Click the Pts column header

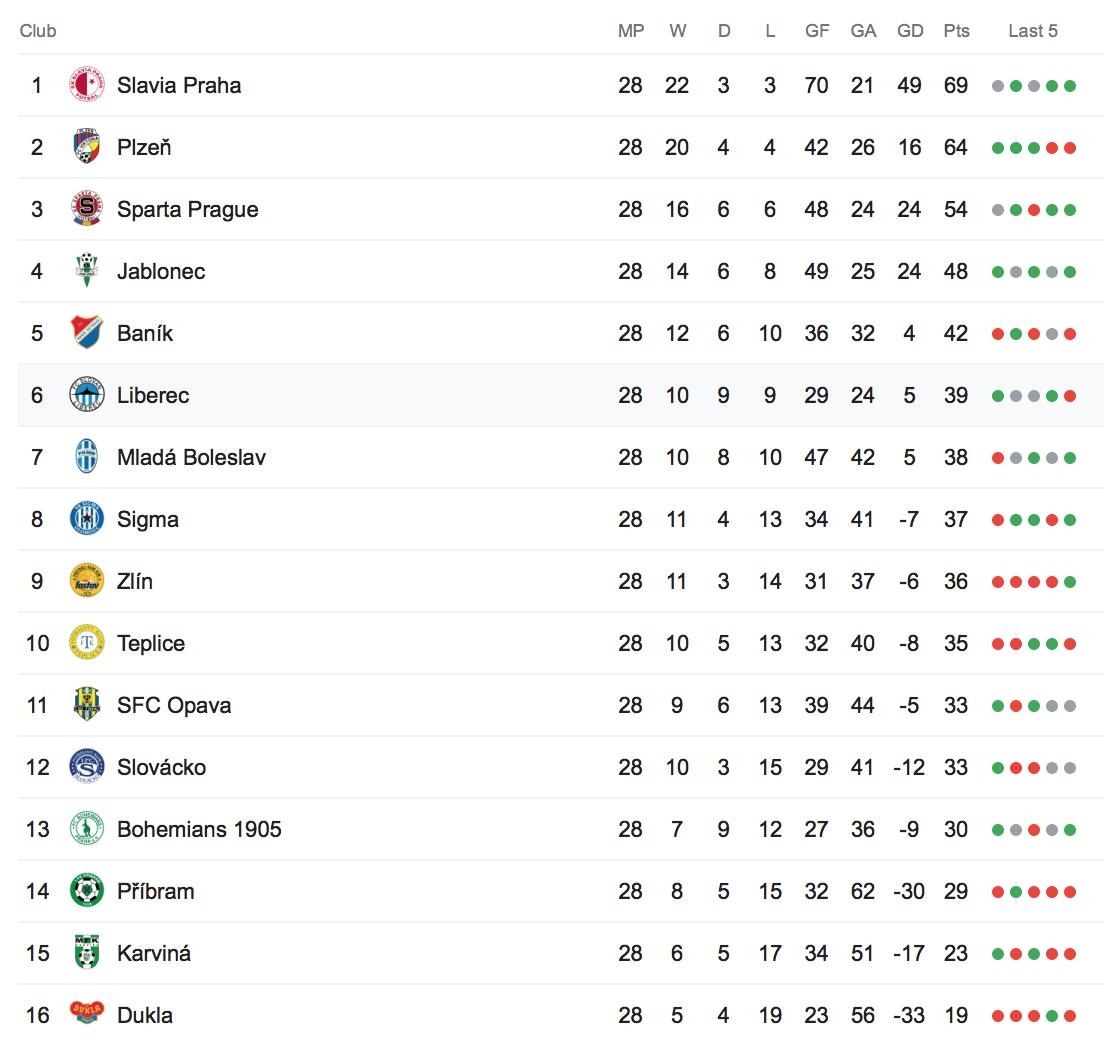(x=956, y=31)
